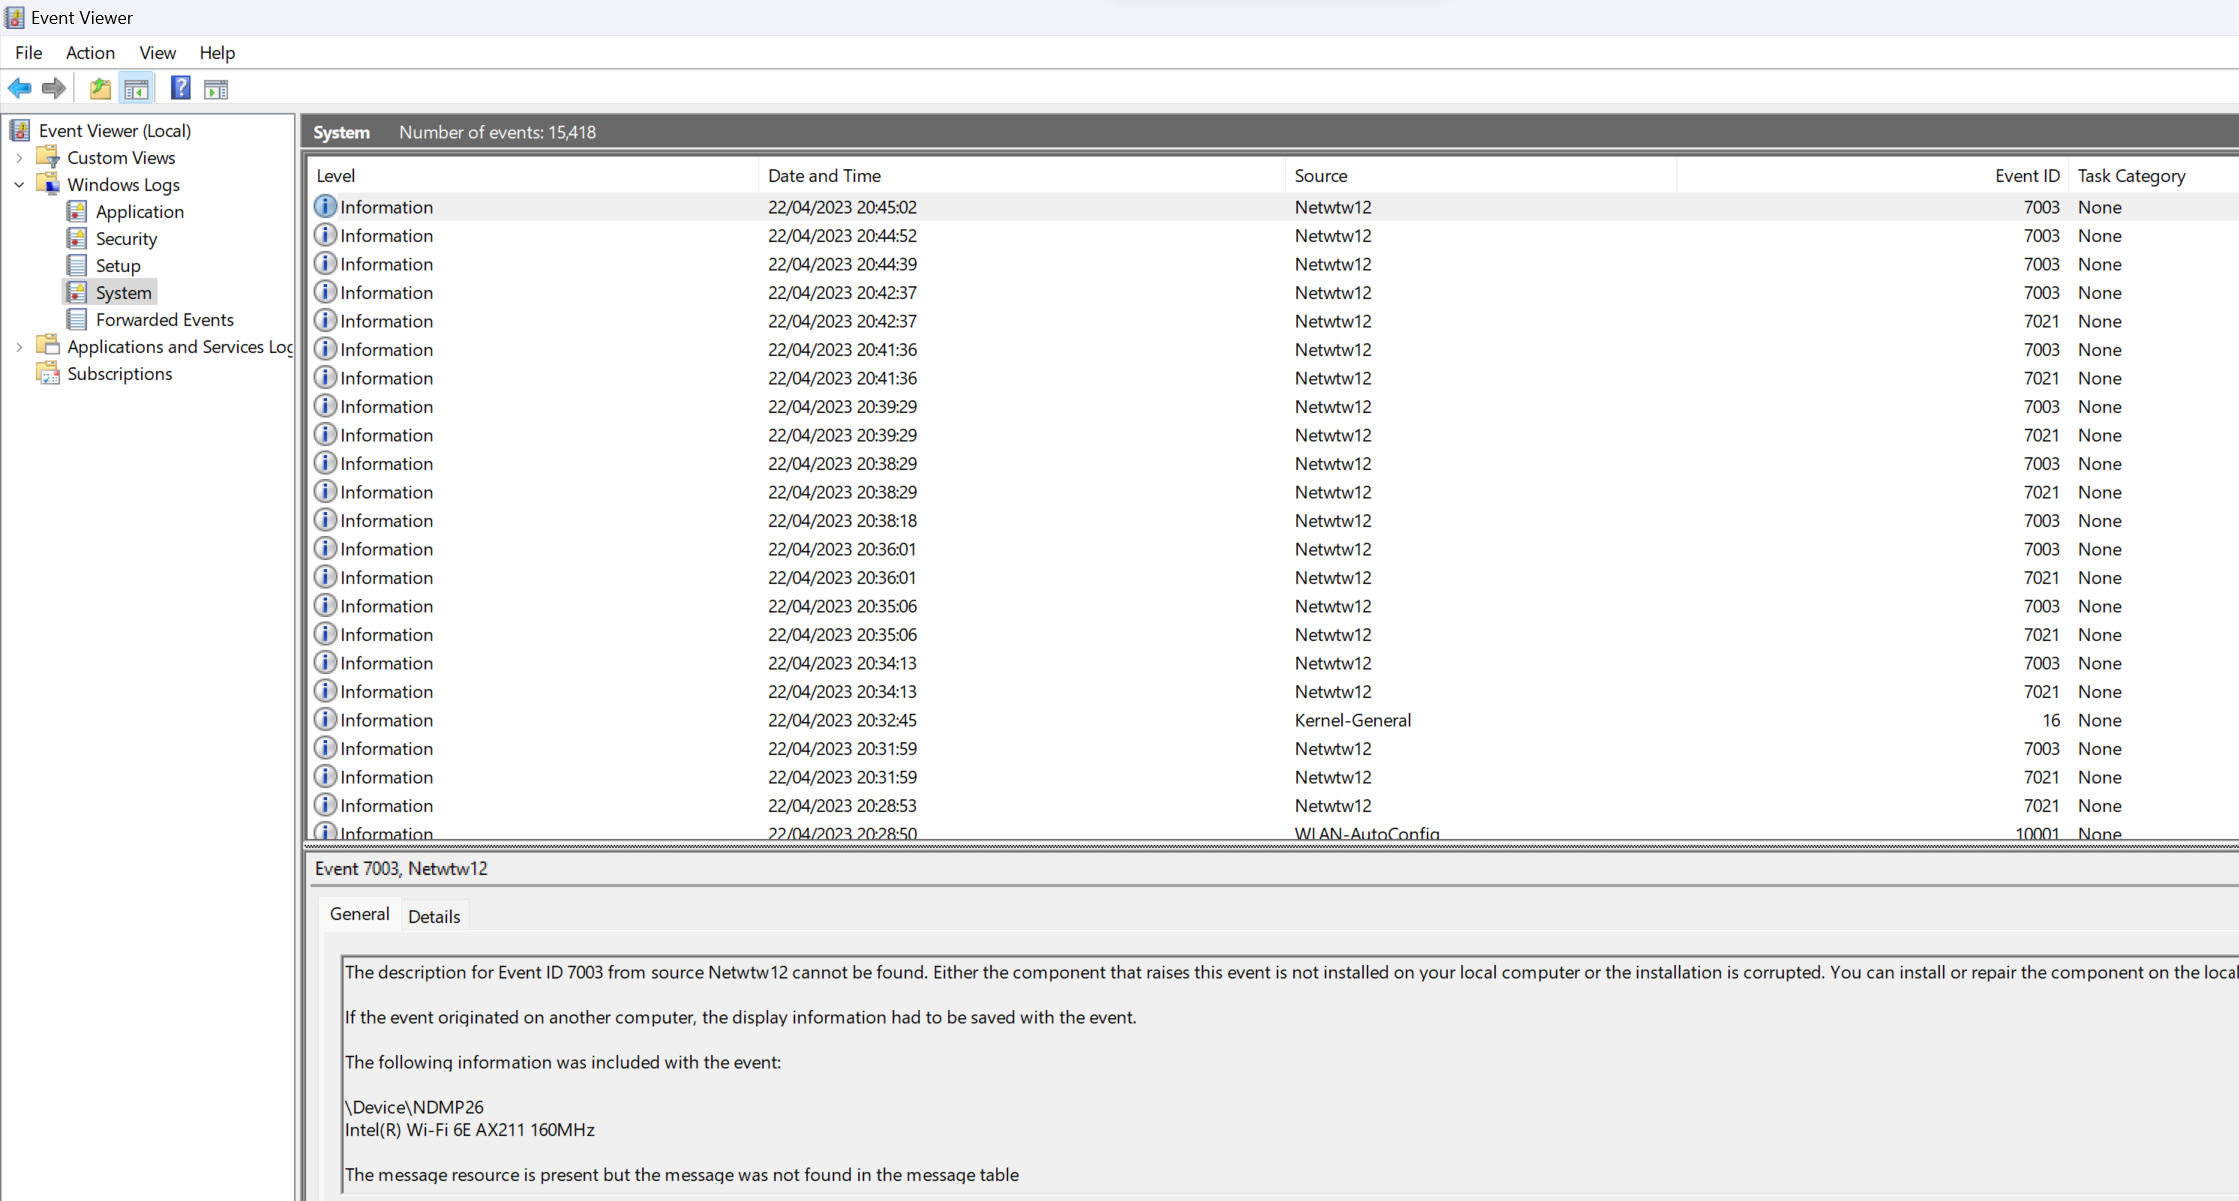The height and width of the screenshot is (1201, 2239).
Task: Click the Forward navigation arrow icon
Action: (53, 88)
